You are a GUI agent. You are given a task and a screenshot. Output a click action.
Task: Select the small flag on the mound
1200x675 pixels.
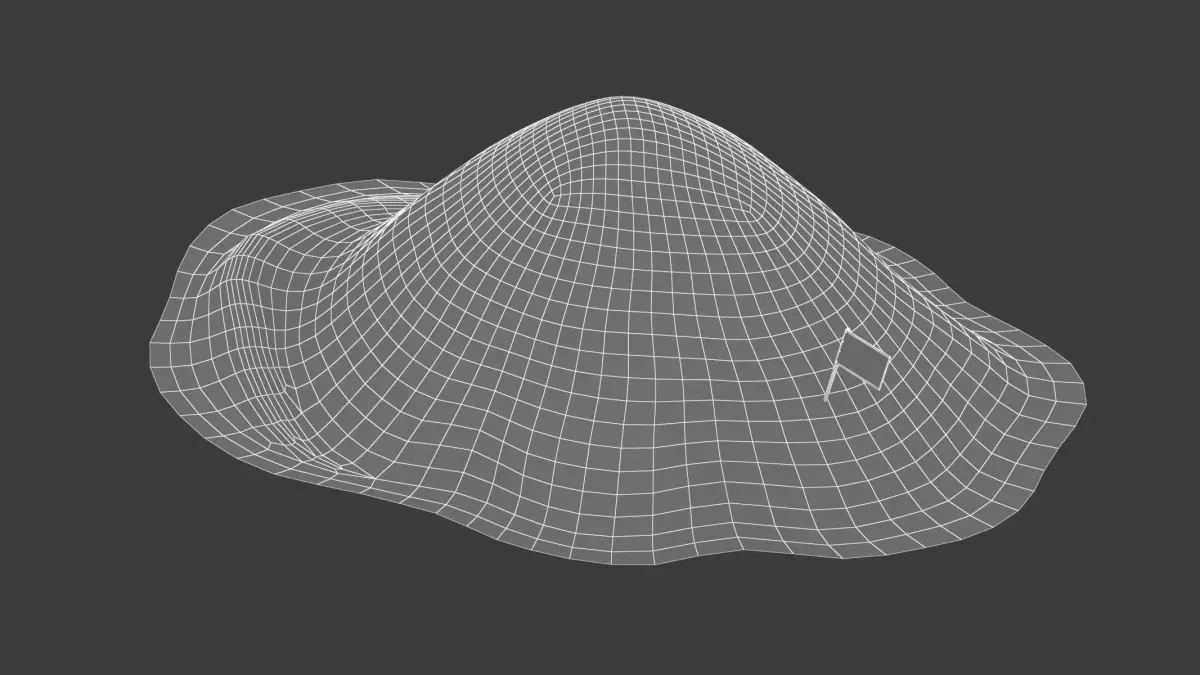[x=857, y=364]
